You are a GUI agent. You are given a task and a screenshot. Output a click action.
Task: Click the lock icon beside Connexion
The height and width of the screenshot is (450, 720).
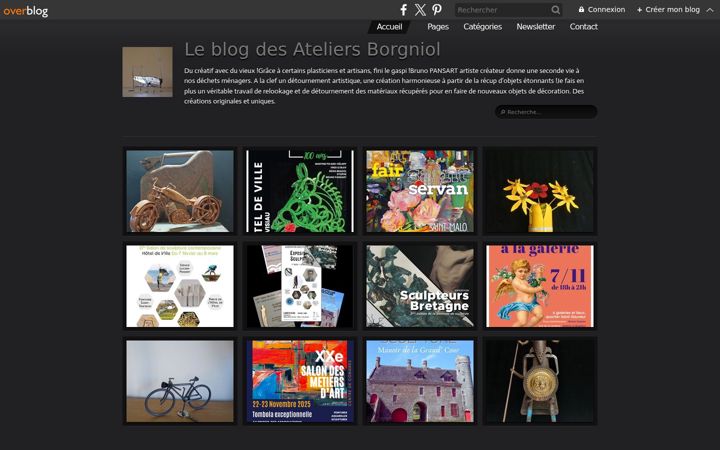click(581, 9)
